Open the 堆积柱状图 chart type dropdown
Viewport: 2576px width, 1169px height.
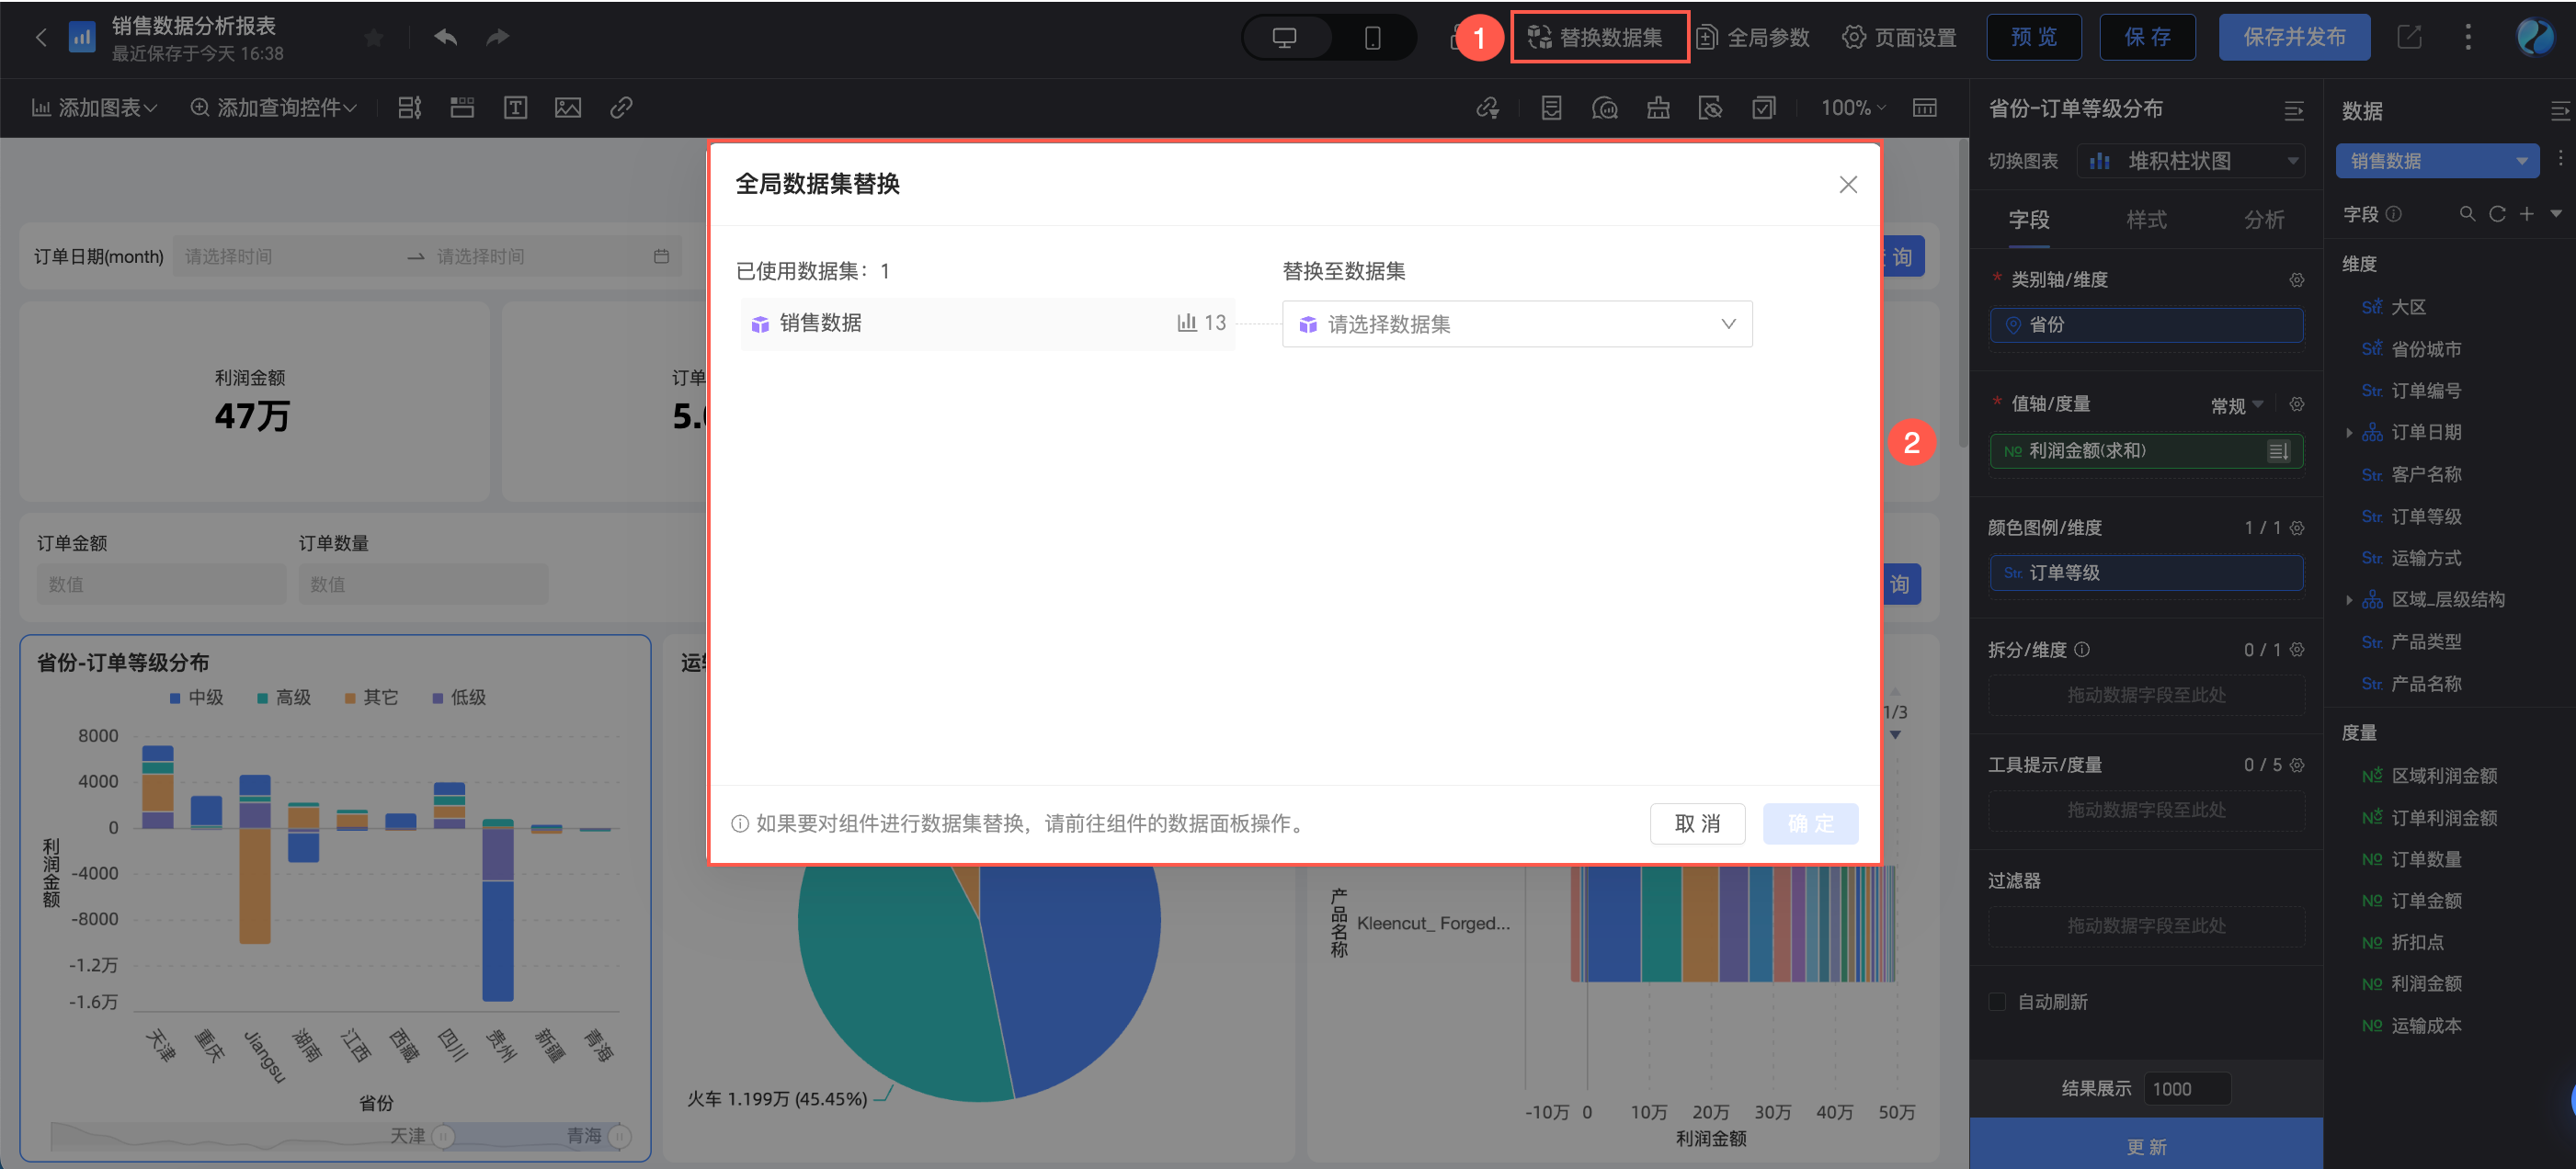point(2190,161)
